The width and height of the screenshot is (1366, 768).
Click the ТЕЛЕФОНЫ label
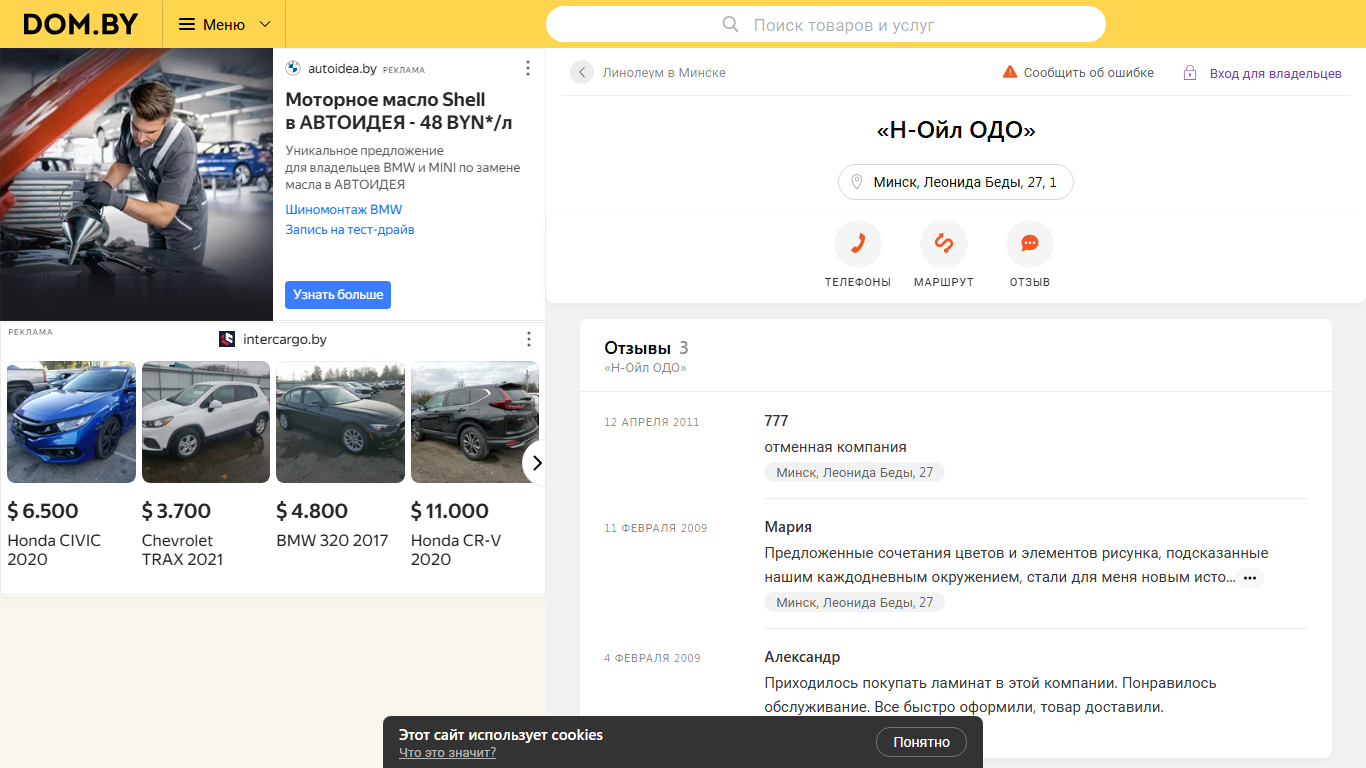858,282
